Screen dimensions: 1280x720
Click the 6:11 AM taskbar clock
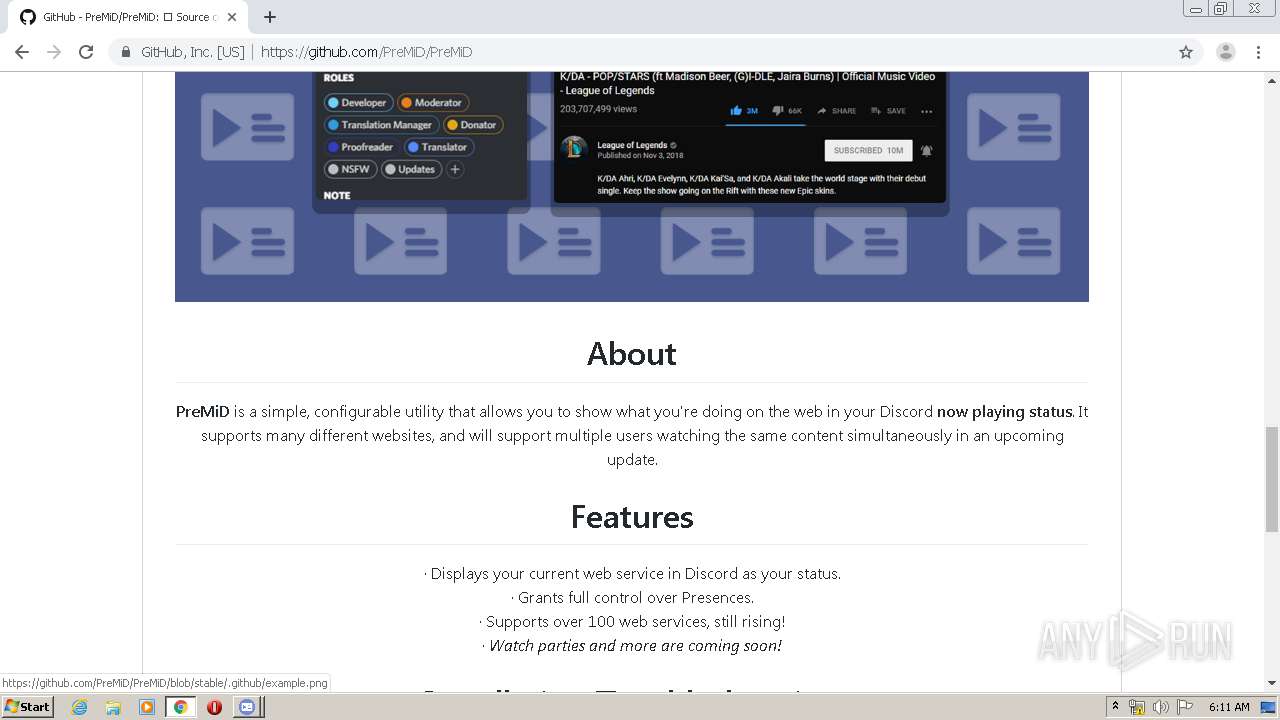click(1229, 707)
